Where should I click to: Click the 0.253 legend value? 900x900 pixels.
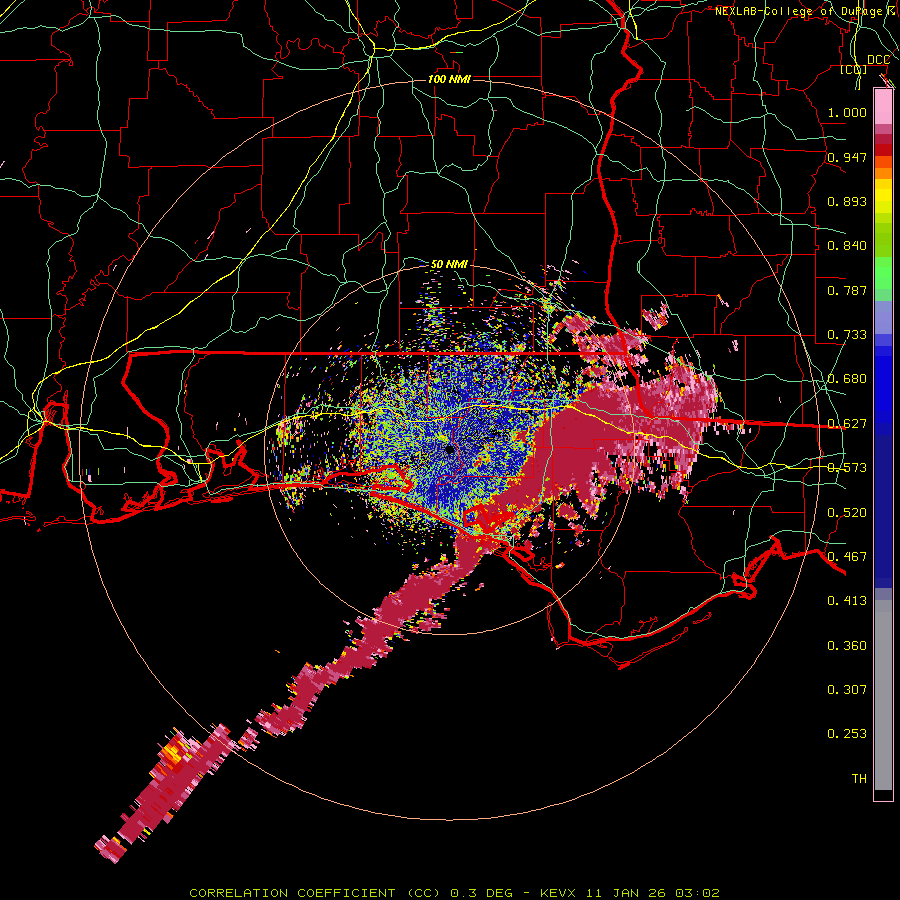point(847,734)
